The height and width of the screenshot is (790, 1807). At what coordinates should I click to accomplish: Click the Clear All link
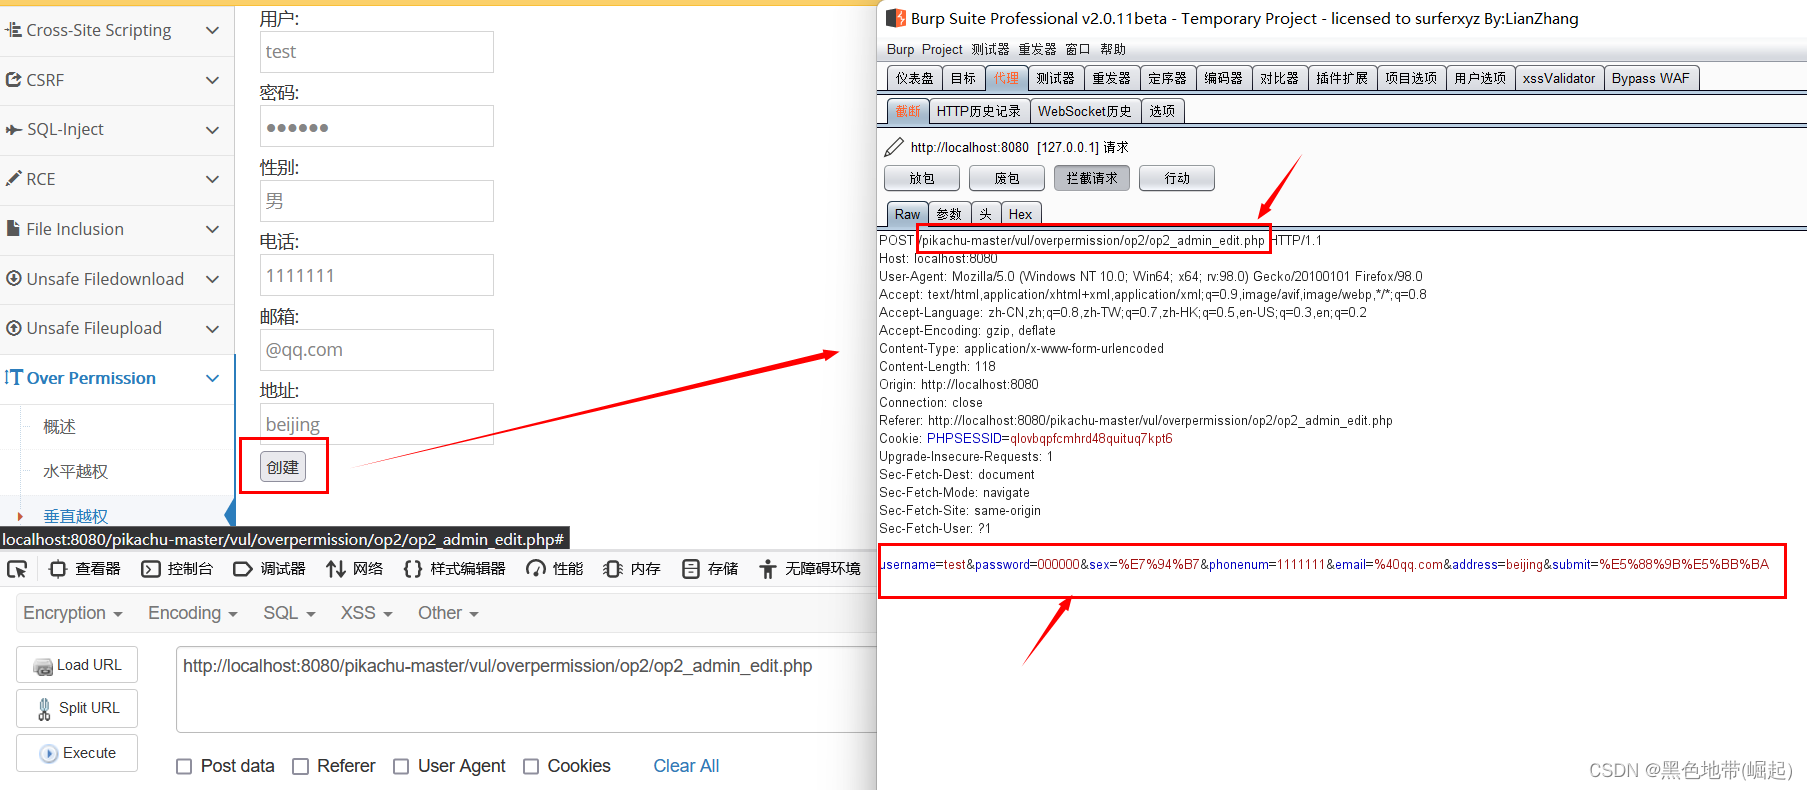click(686, 766)
